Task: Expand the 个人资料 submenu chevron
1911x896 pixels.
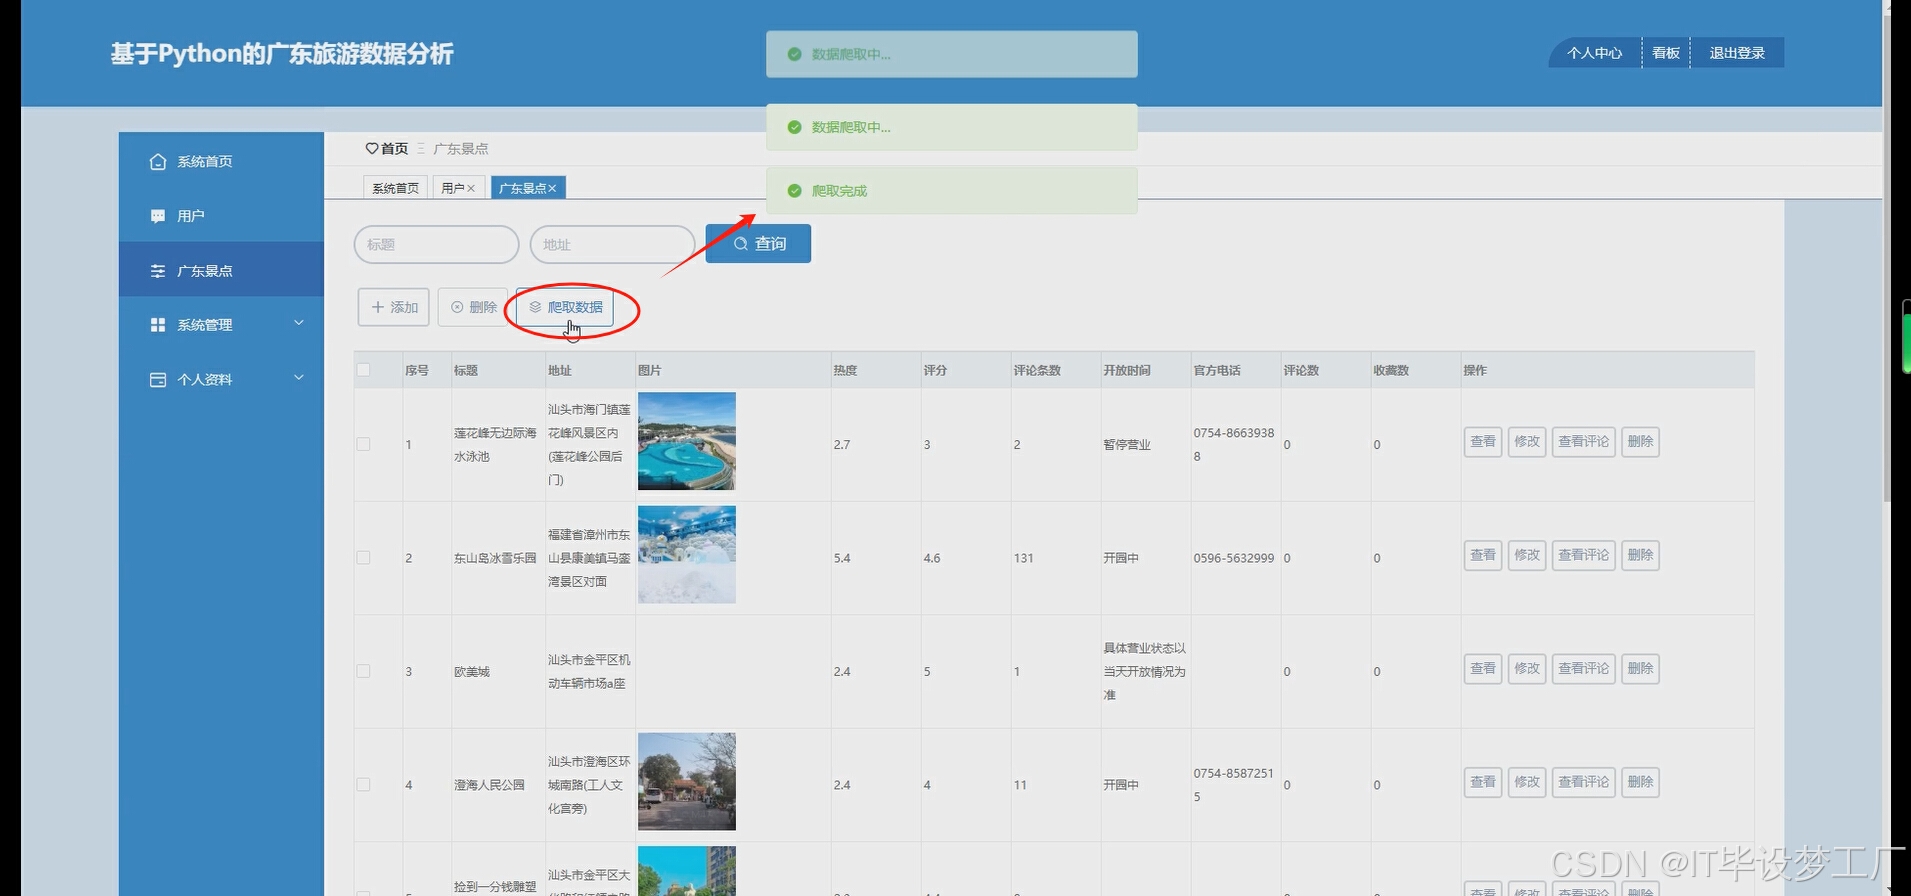Action: point(298,378)
